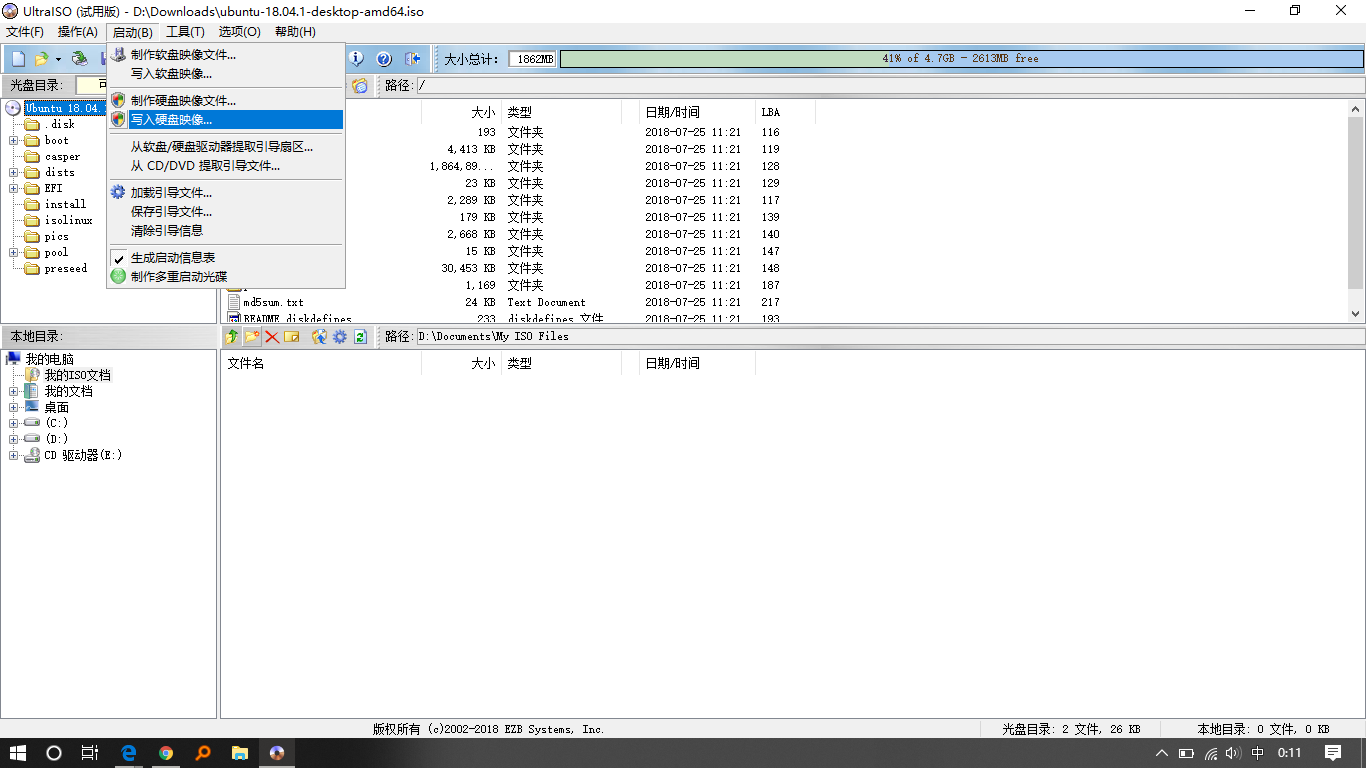Close the 启动(B) menu in menu bar
This screenshot has width=1366, height=768.
point(133,32)
